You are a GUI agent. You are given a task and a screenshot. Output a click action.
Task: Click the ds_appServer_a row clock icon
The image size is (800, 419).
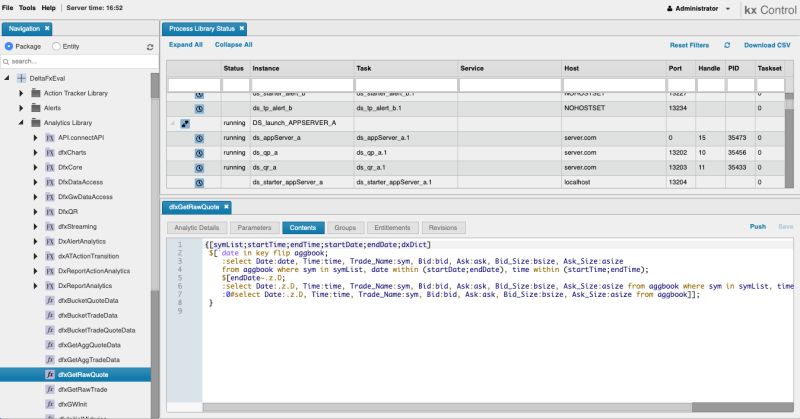click(x=199, y=138)
